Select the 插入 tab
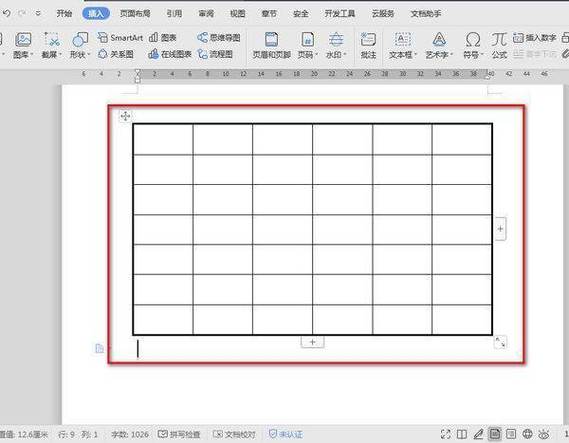The image size is (569, 443). coord(96,14)
